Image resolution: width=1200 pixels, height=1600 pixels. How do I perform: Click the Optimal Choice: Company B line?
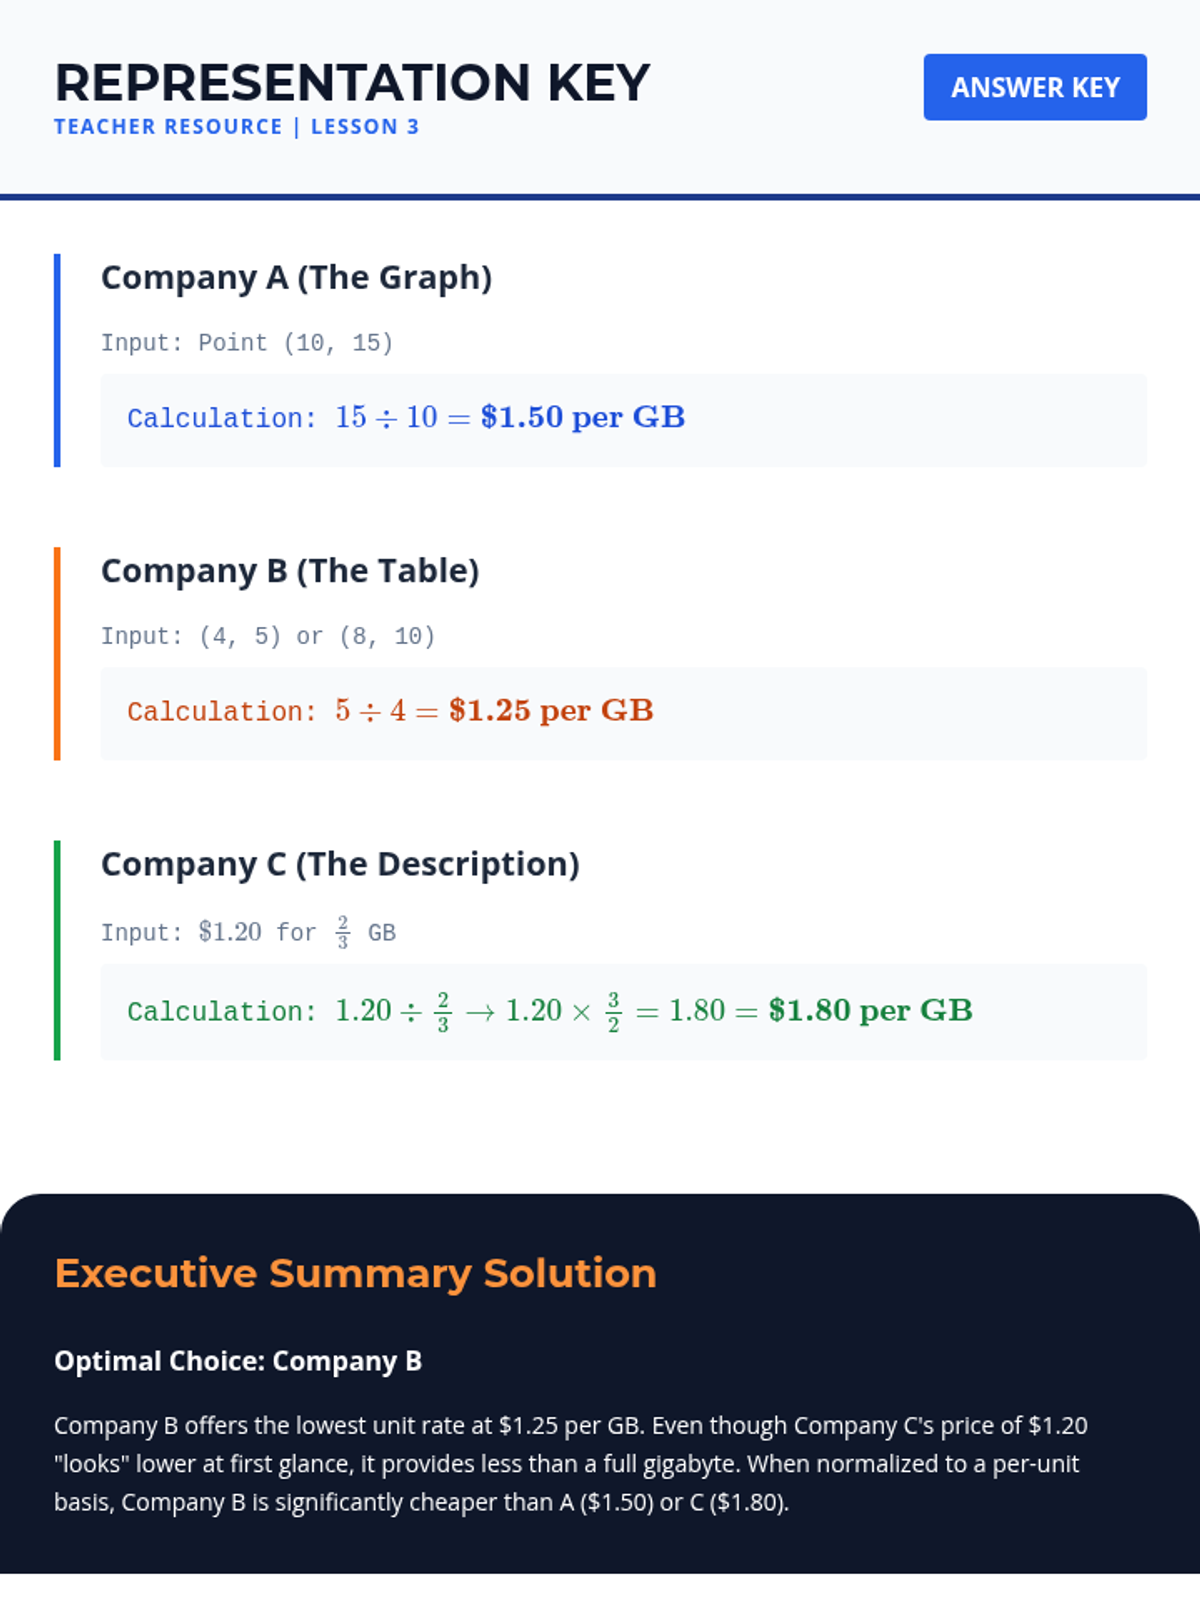click(238, 1361)
